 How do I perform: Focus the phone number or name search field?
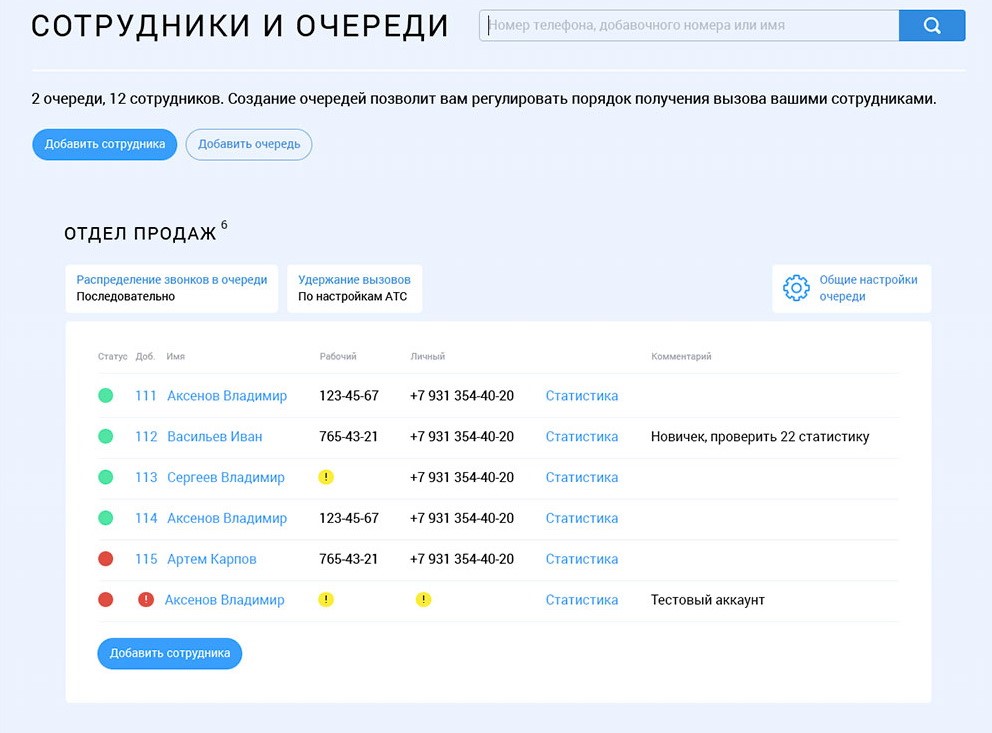689,25
